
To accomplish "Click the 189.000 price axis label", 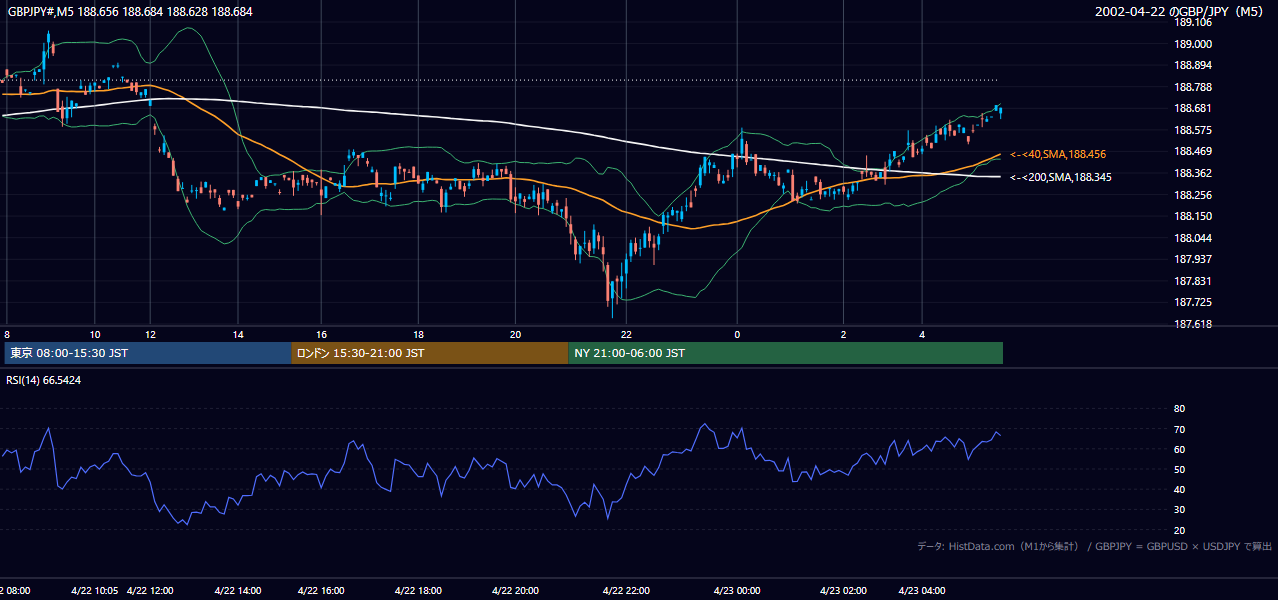I will (x=1192, y=44).
